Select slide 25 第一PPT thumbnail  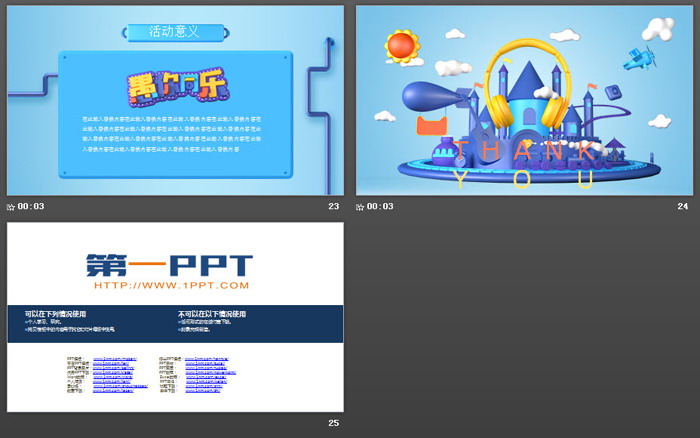[175, 317]
